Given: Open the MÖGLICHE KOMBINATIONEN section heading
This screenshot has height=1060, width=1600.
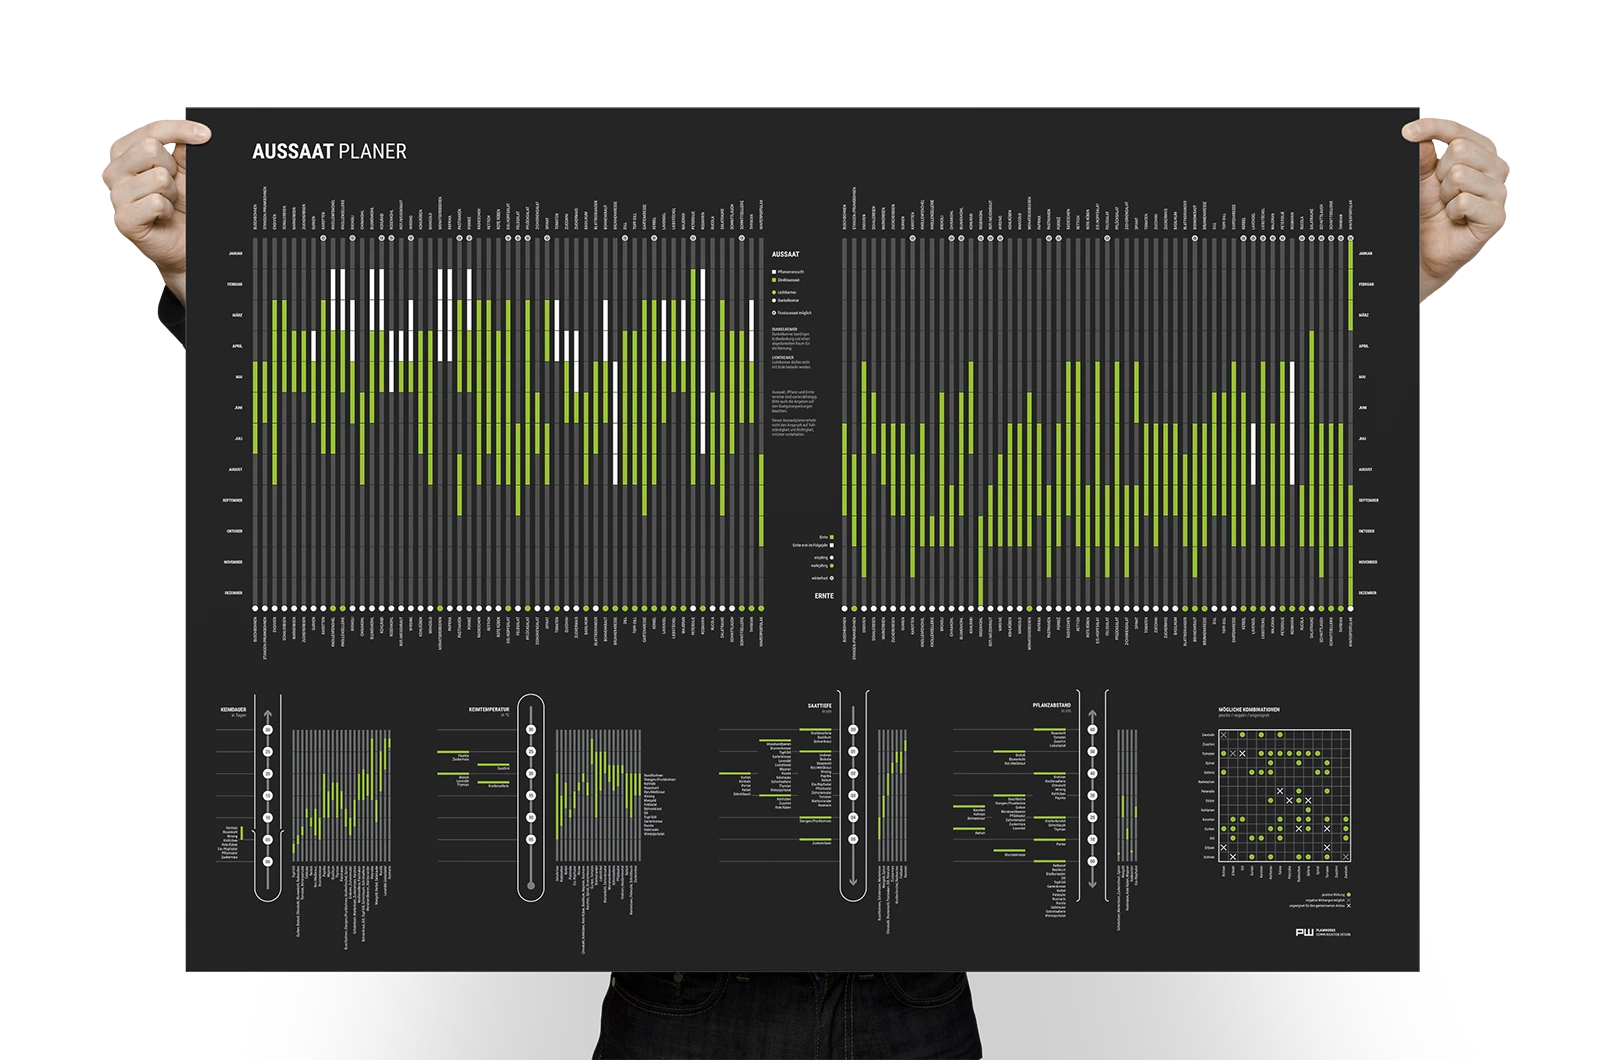Looking at the screenshot, I should pyautogui.click(x=1249, y=709).
